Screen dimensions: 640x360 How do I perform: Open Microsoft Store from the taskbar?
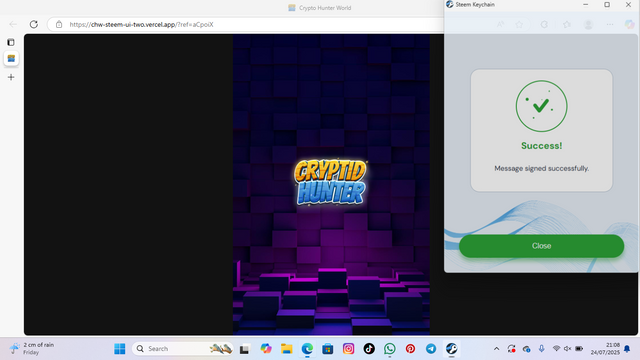(328, 349)
